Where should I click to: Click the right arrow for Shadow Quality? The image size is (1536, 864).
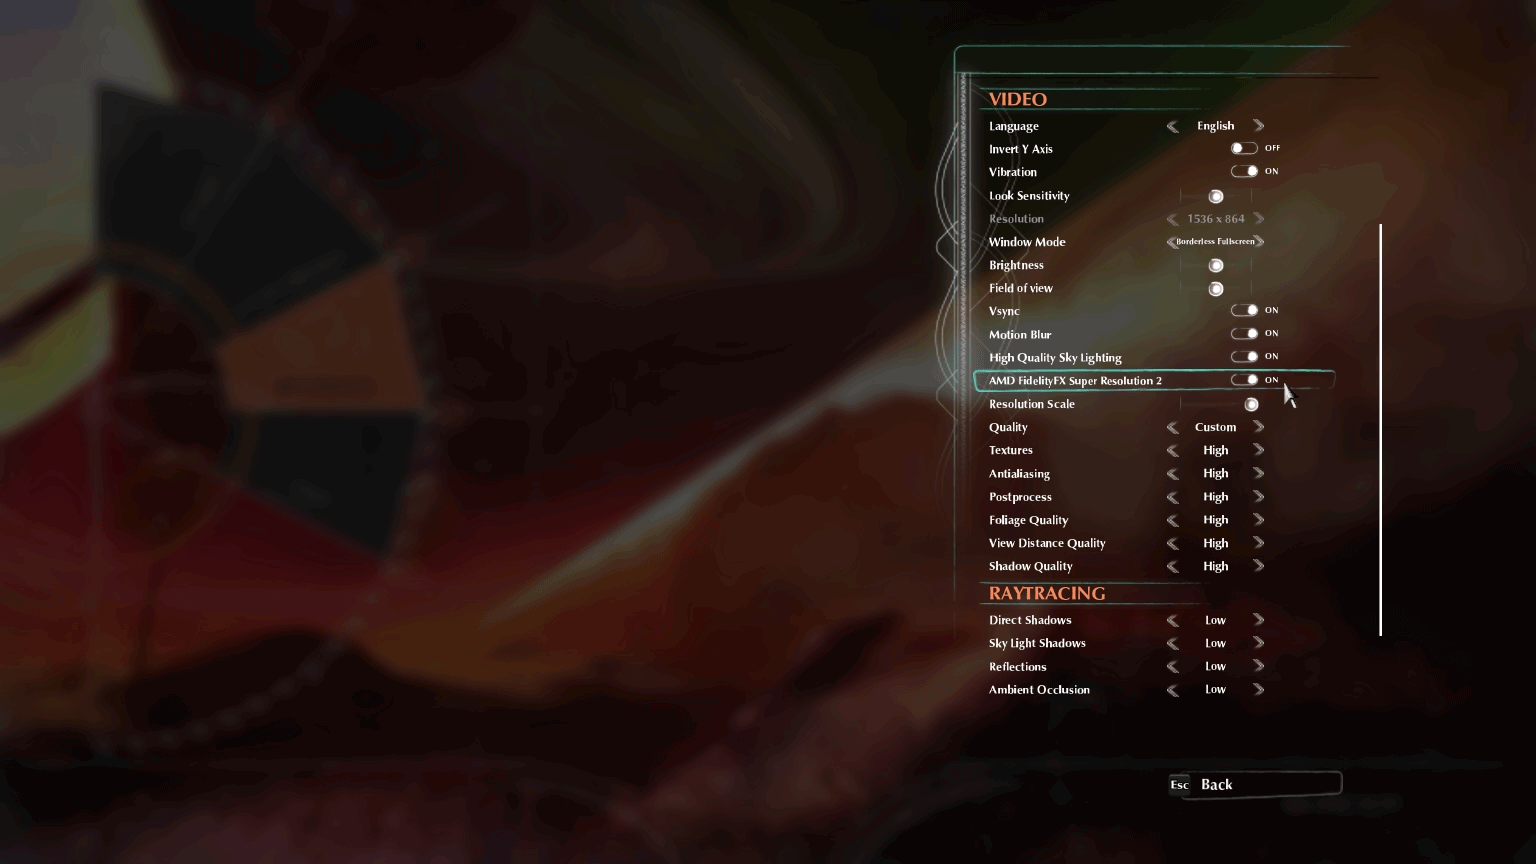coord(1259,566)
